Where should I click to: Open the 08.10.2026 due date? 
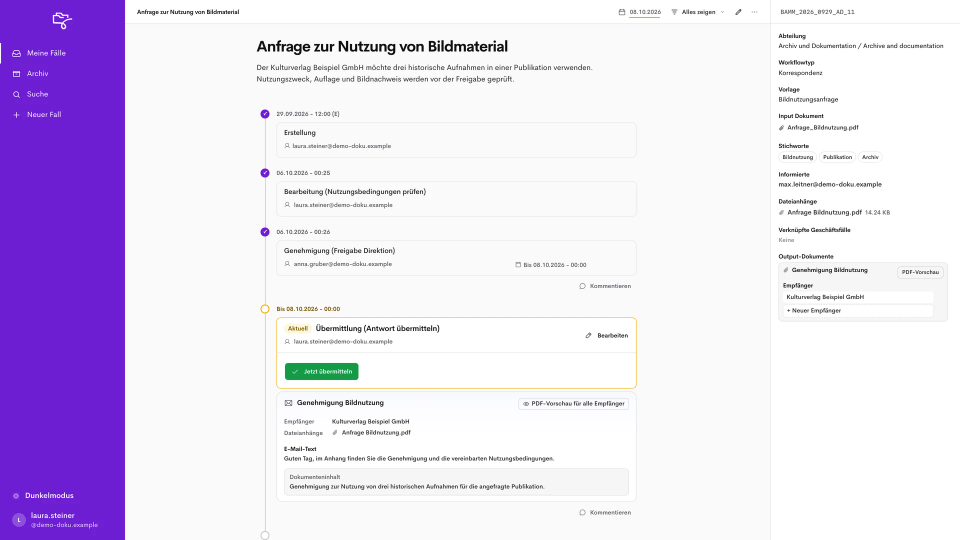(645, 12)
